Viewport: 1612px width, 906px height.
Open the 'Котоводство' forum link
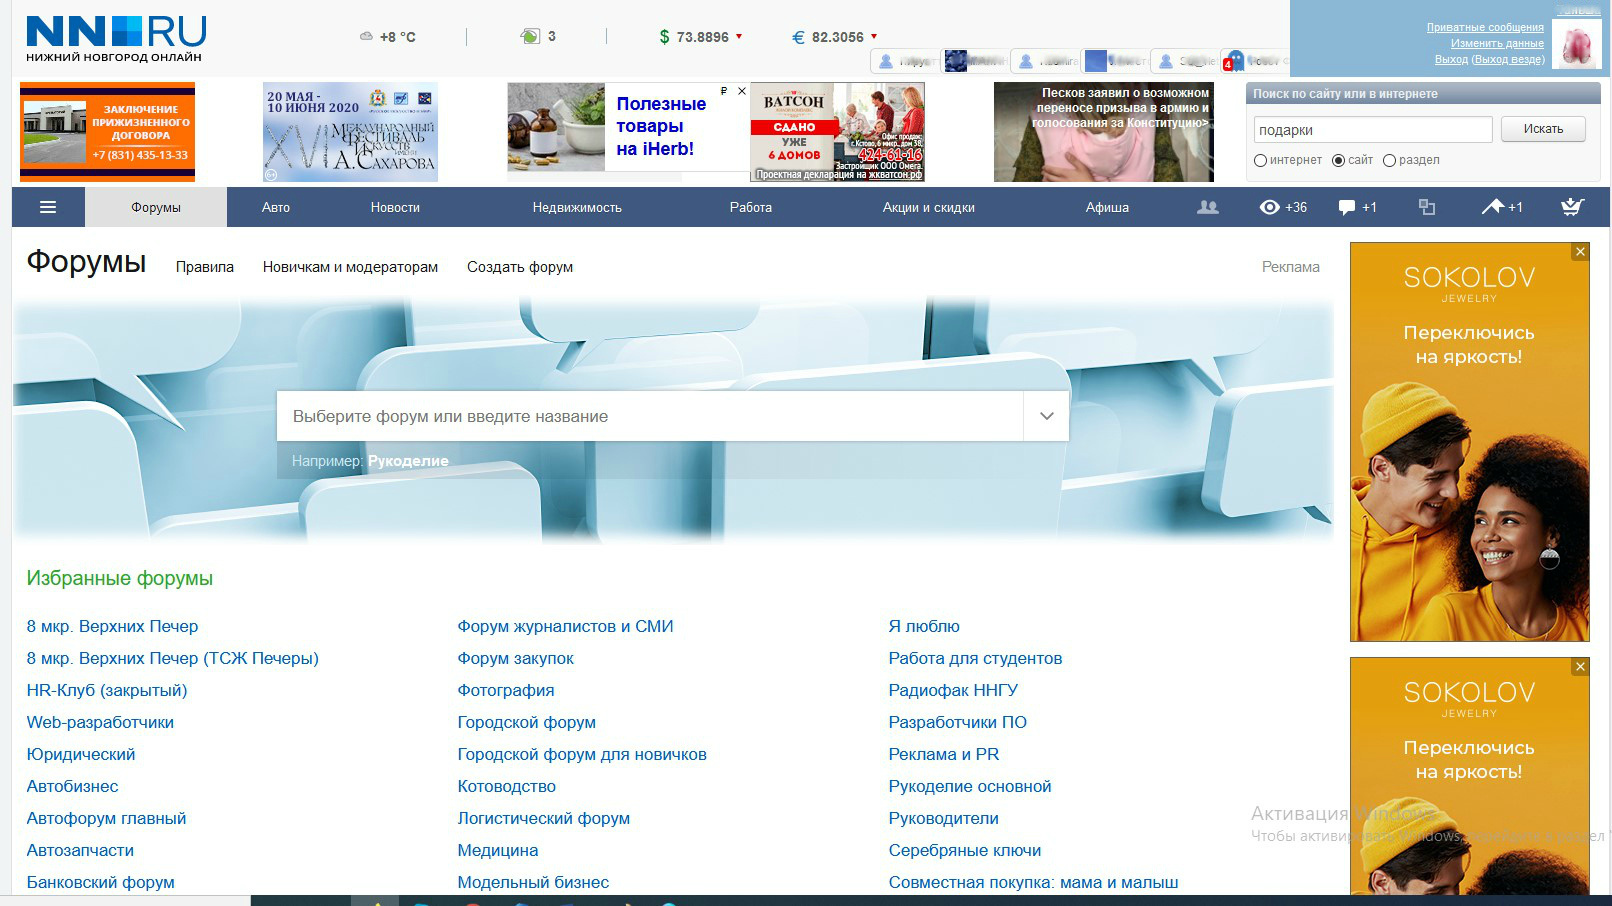coord(507,786)
